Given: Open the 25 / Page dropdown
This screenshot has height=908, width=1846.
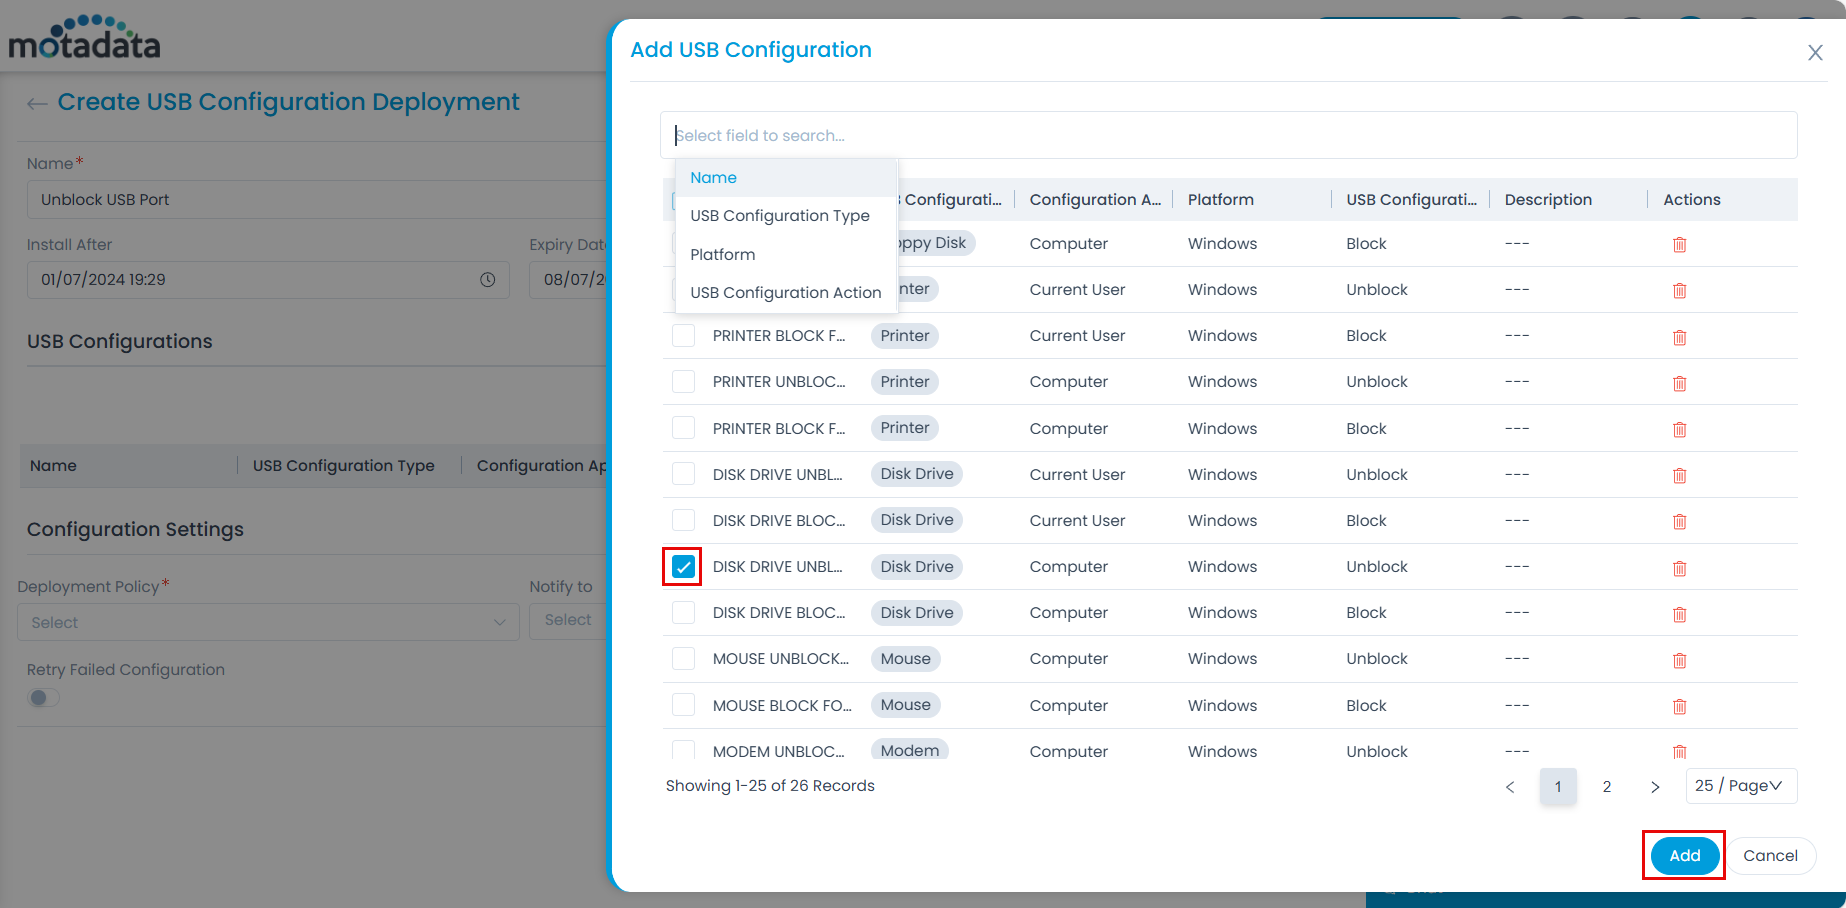Looking at the screenshot, I should (1742, 786).
